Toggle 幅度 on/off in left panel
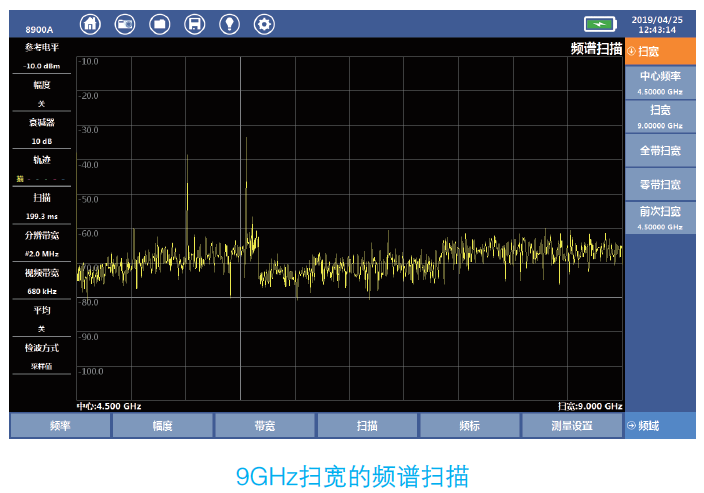Viewport: 704px width, 493px height. tap(41, 93)
